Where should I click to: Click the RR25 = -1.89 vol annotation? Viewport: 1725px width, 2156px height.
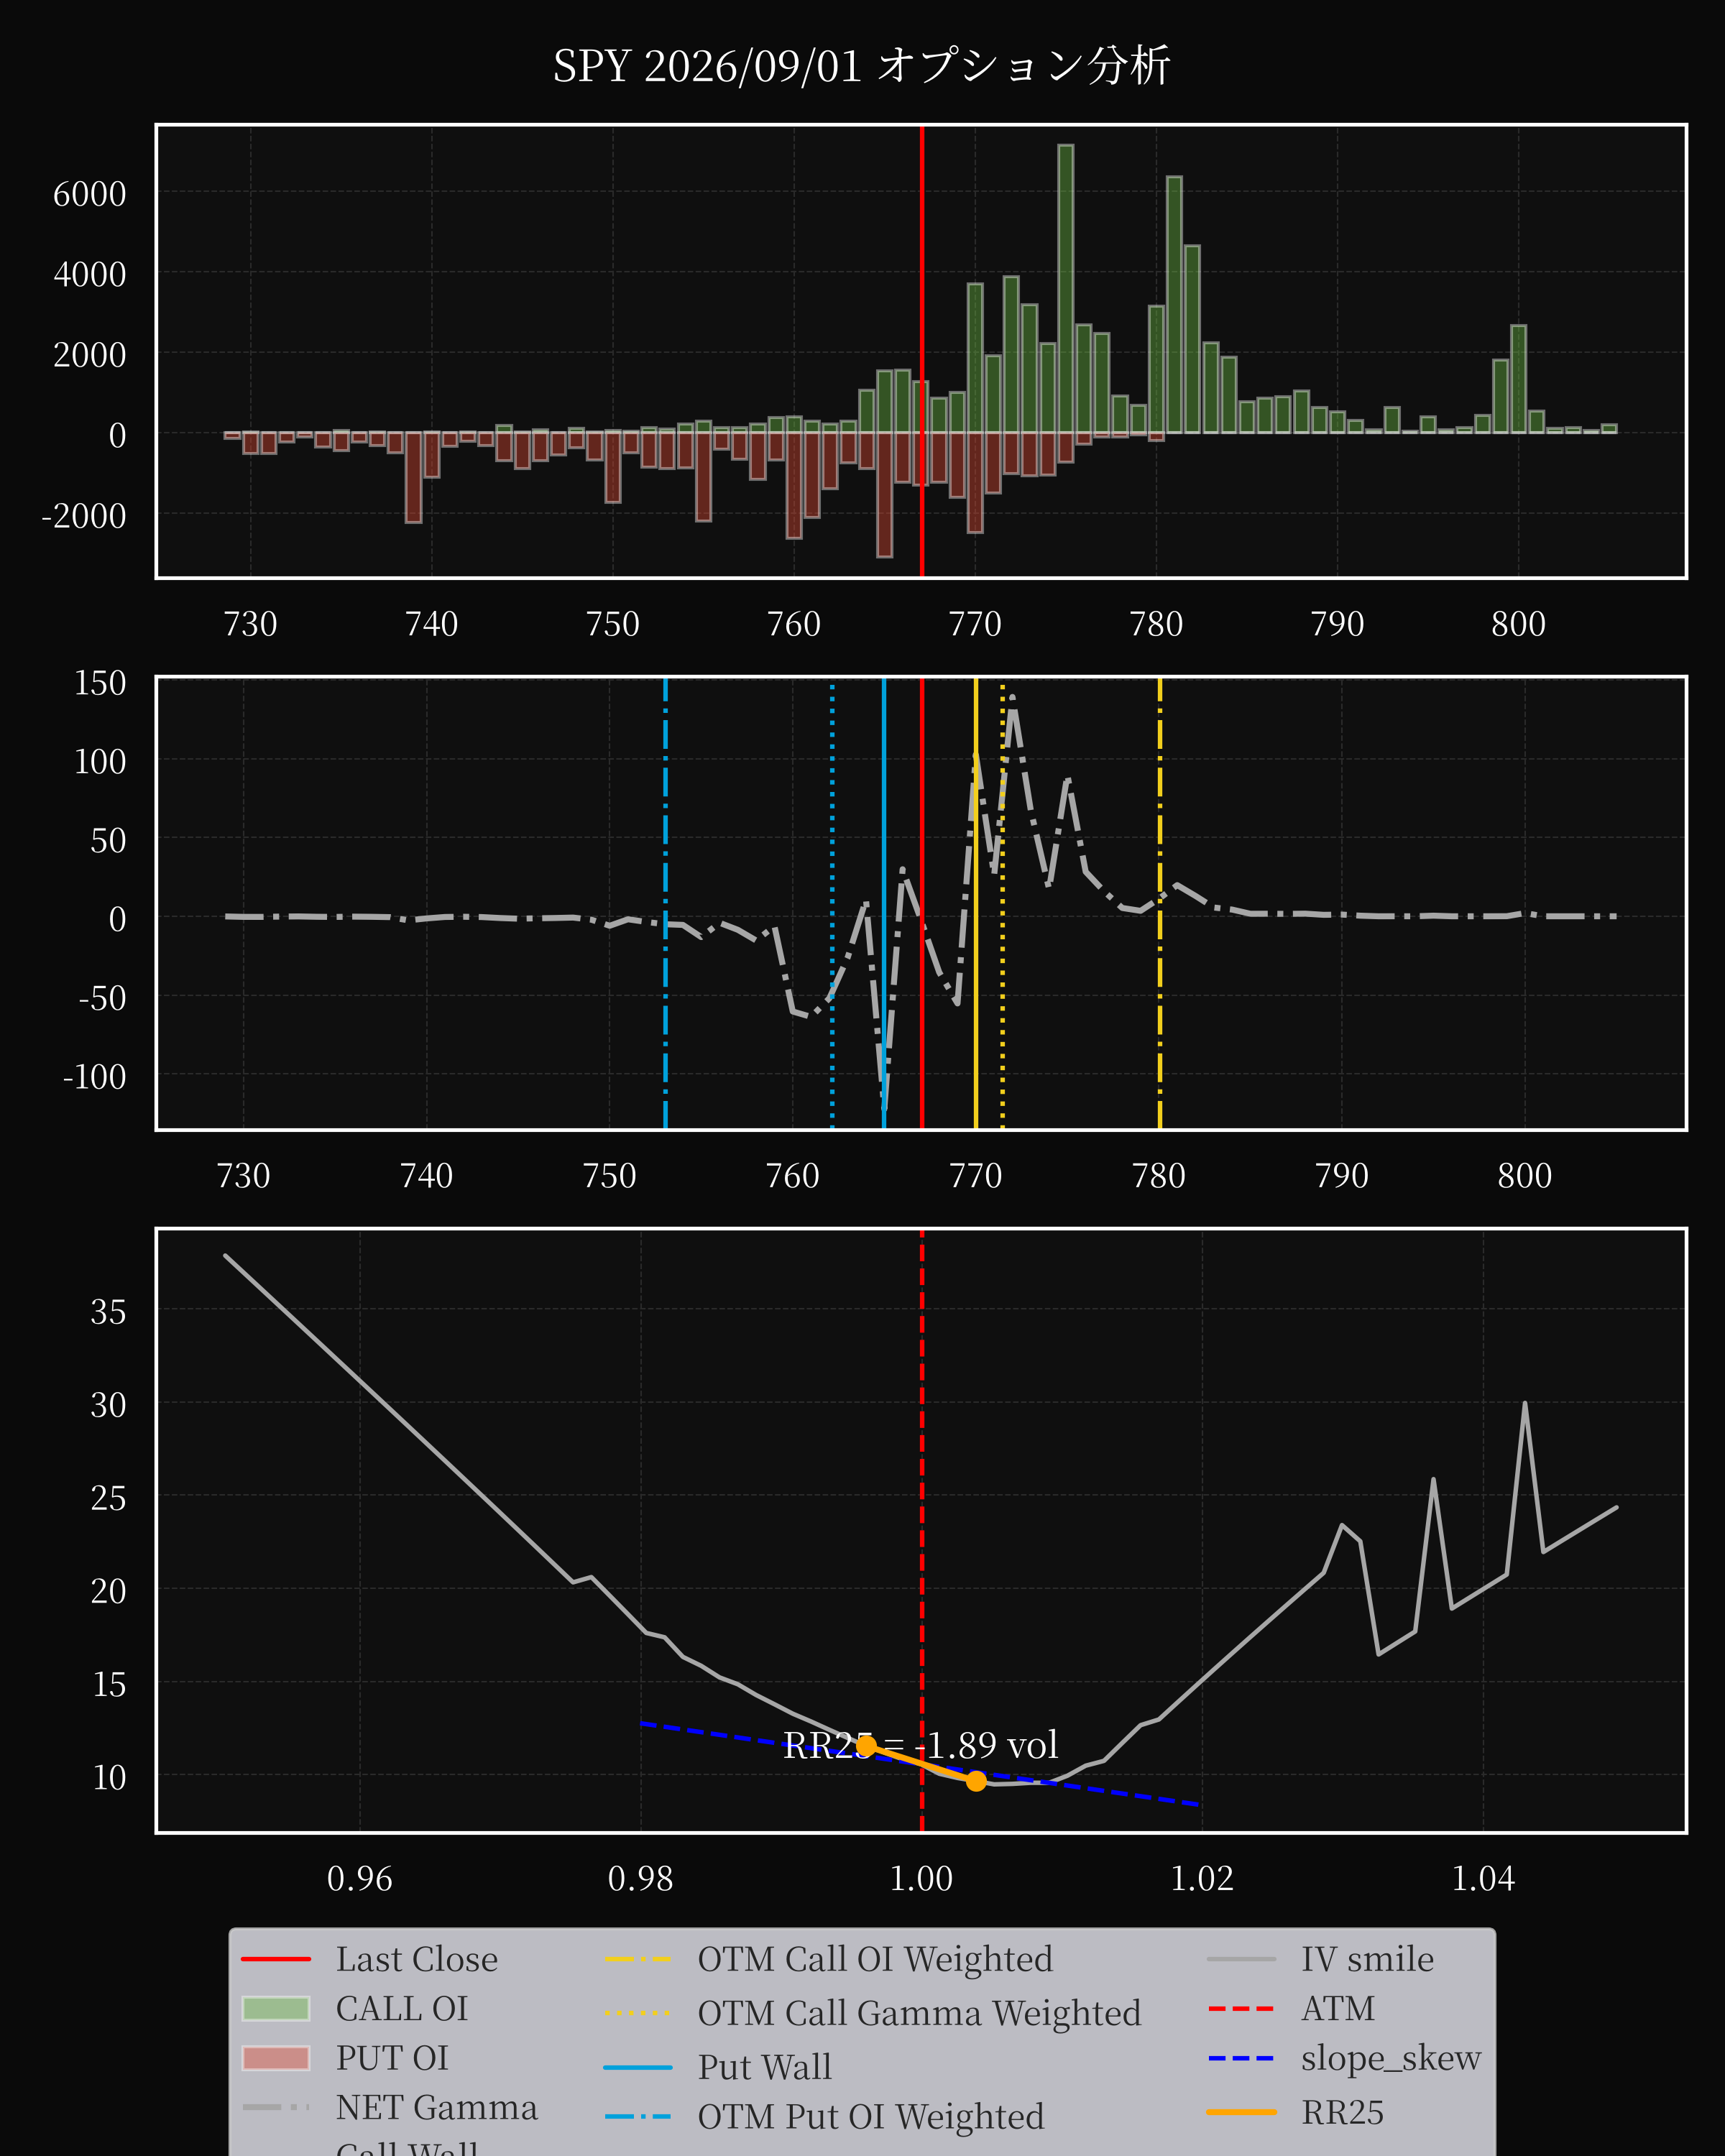(x=920, y=1745)
